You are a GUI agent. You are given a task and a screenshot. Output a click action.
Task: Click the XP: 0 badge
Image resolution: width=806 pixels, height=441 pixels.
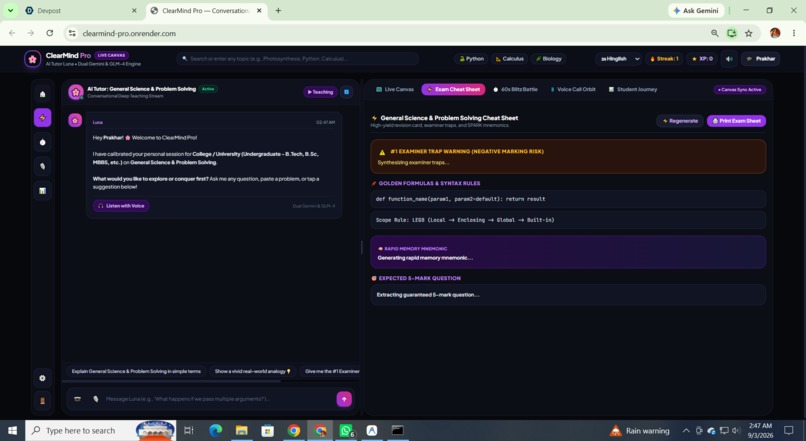[702, 59]
